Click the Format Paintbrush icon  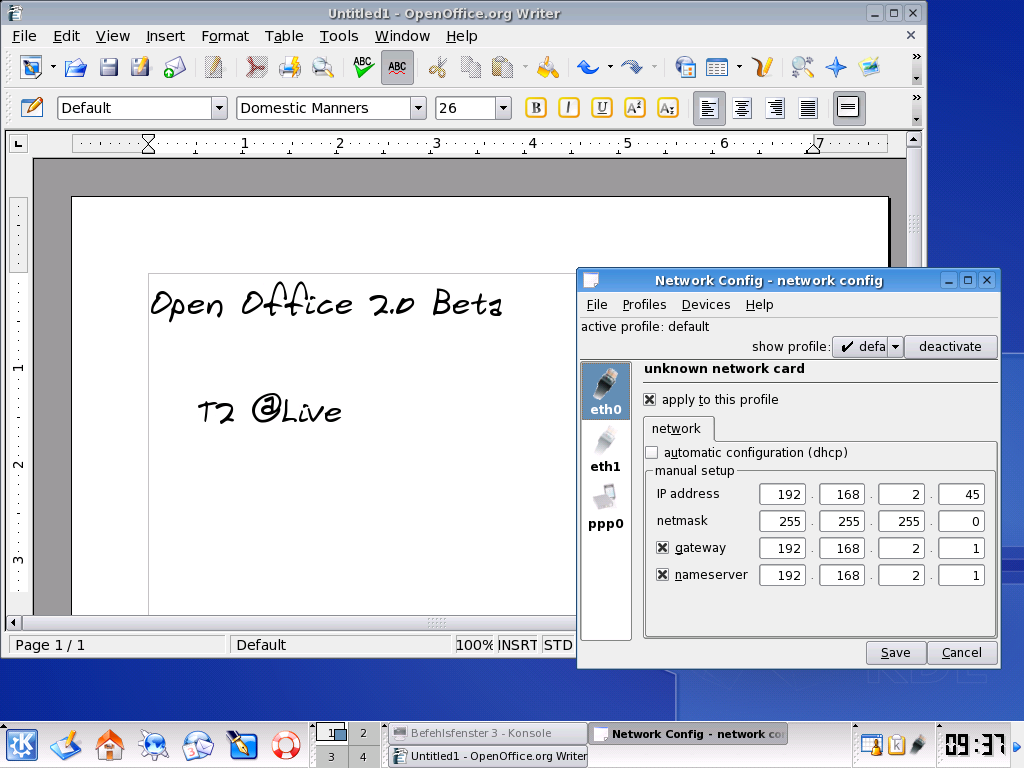pyautogui.click(x=548, y=67)
